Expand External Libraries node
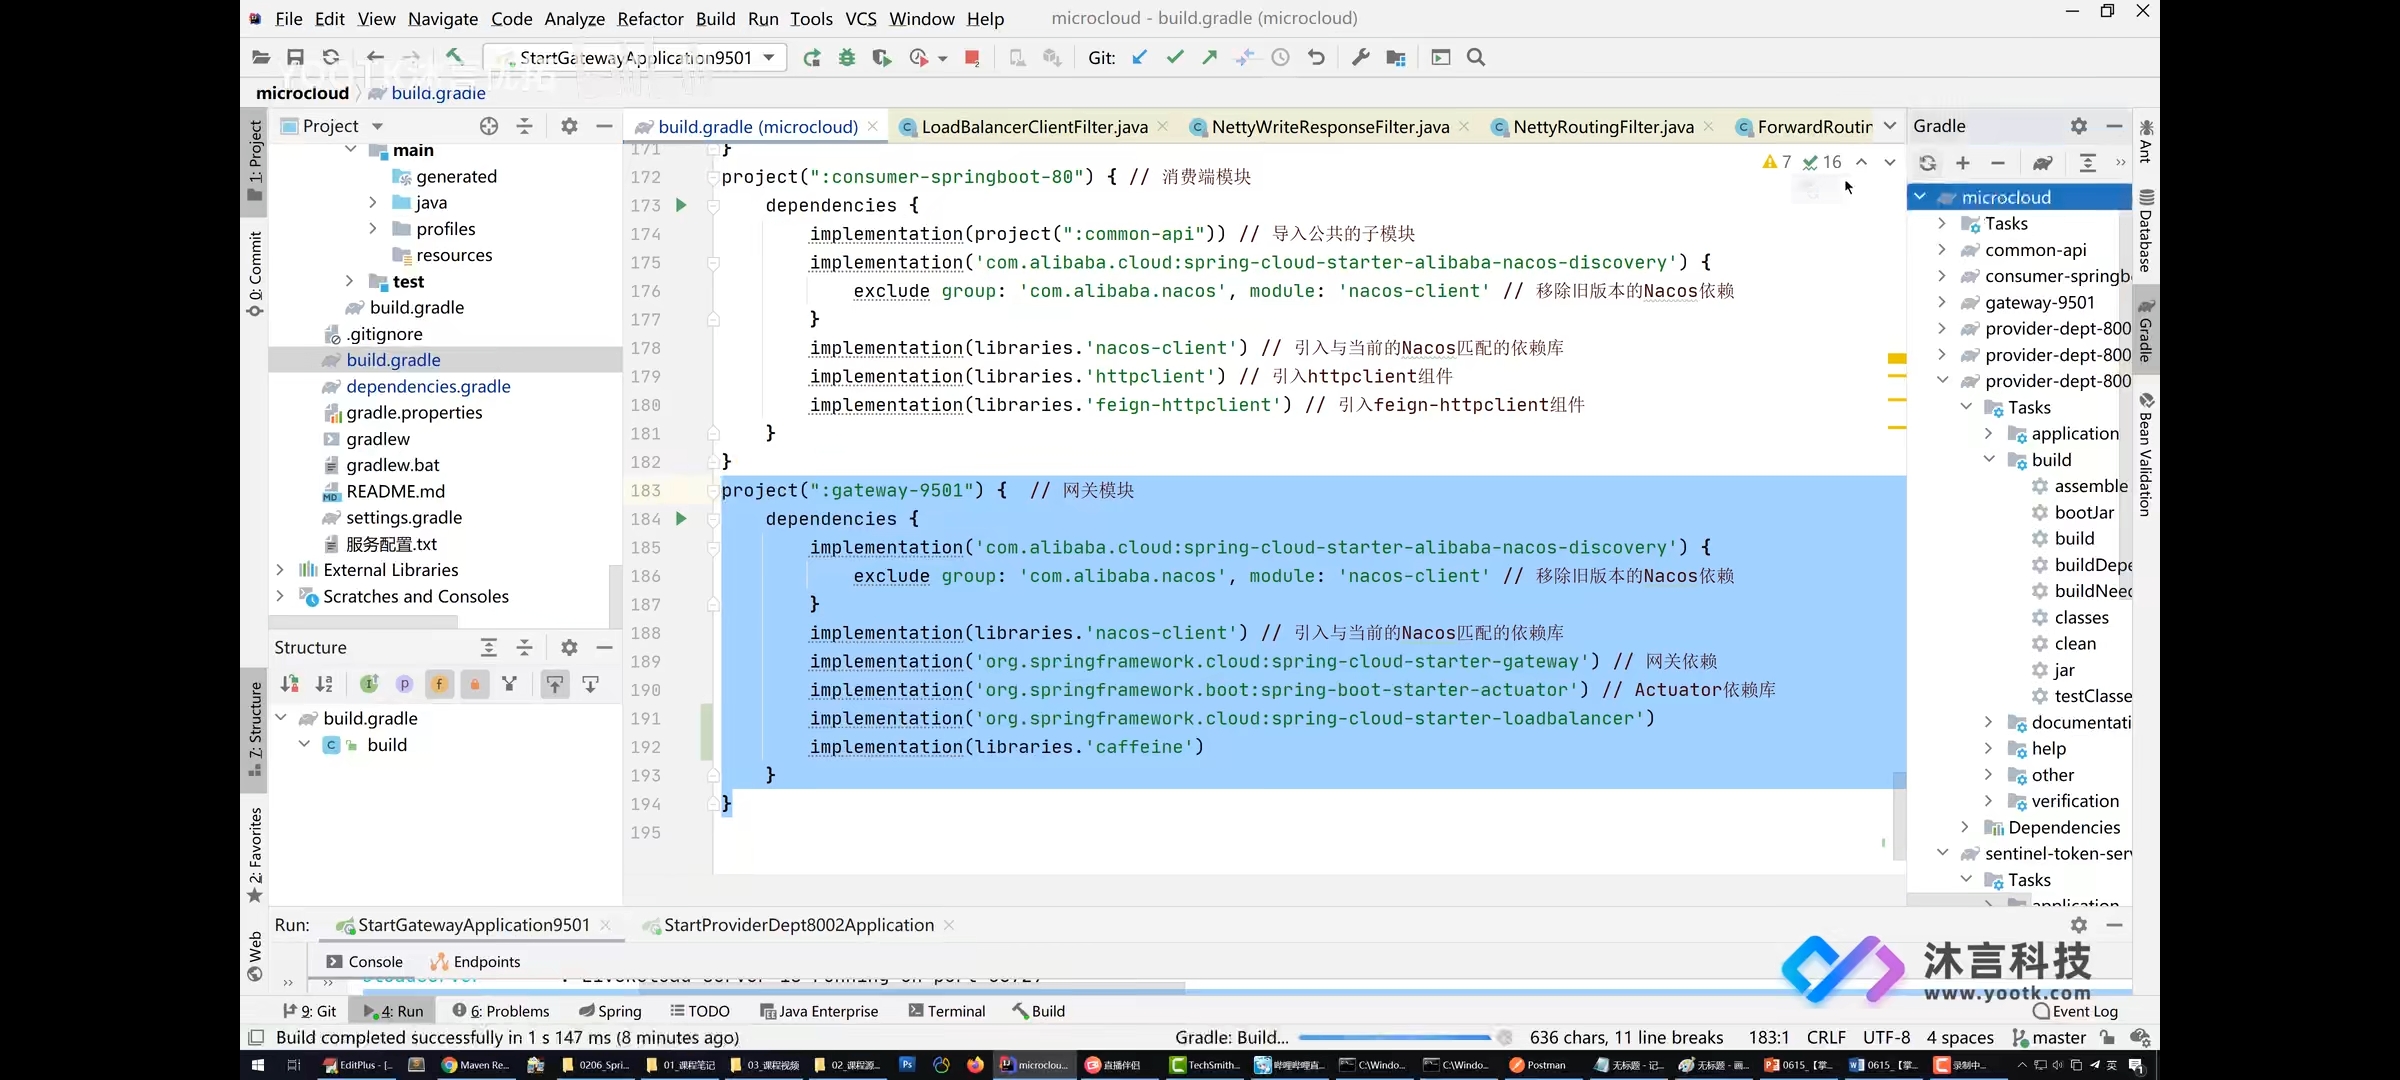The image size is (2400, 1080). point(280,570)
